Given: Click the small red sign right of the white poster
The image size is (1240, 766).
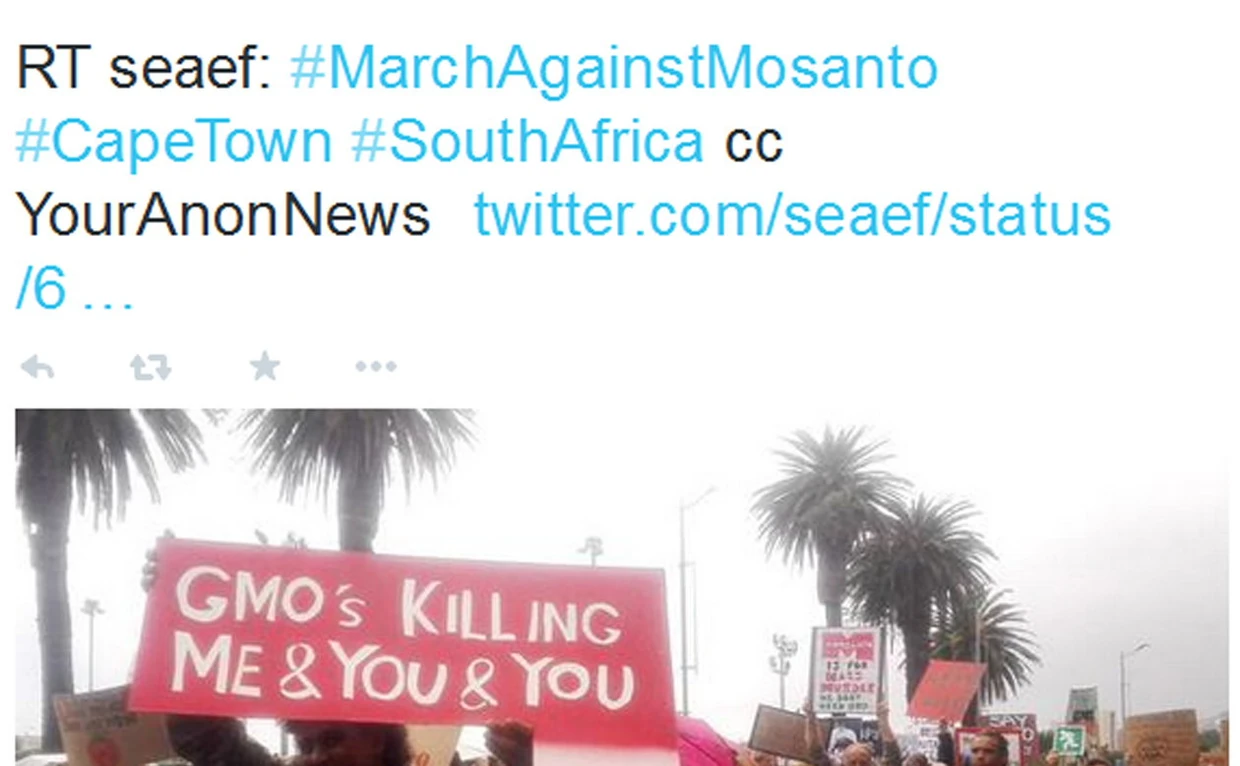Looking at the screenshot, I should (945, 691).
